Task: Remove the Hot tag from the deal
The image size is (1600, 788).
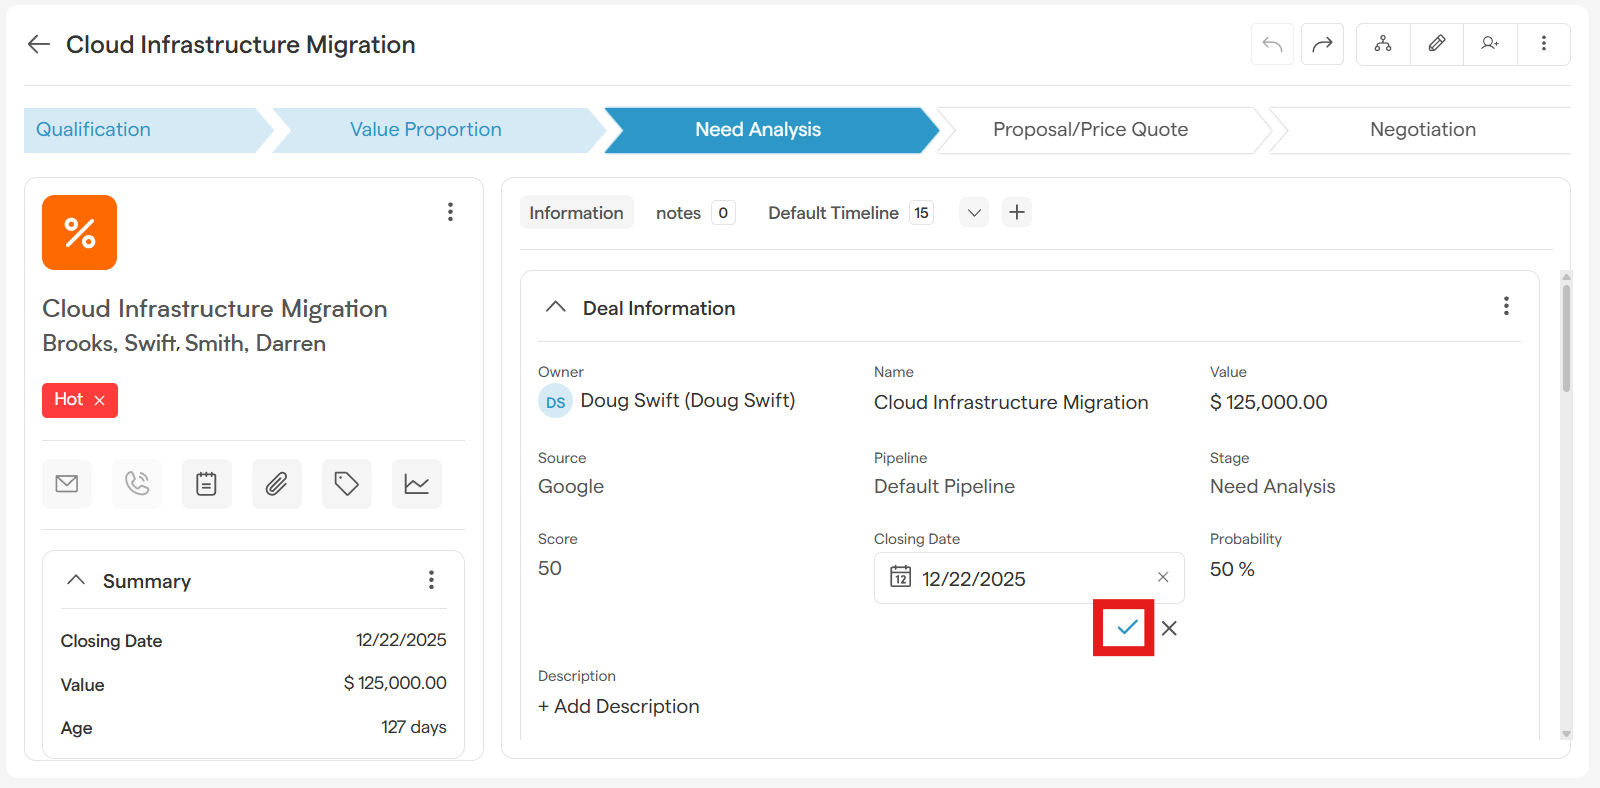Action: click(100, 400)
